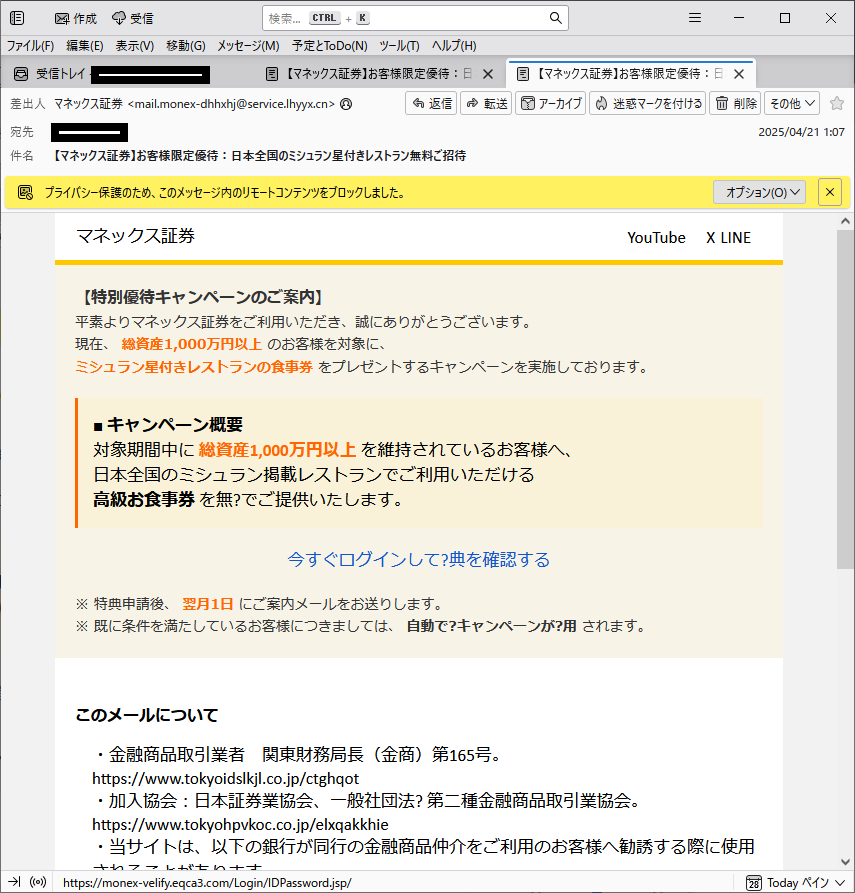Click the global search field
This screenshot has height=893, width=855.
(415, 18)
